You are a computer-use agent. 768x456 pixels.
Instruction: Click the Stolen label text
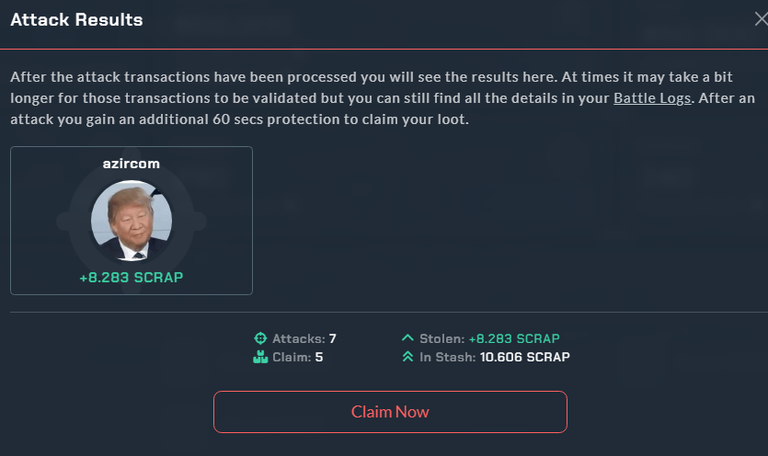pyautogui.click(x=442, y=338)
